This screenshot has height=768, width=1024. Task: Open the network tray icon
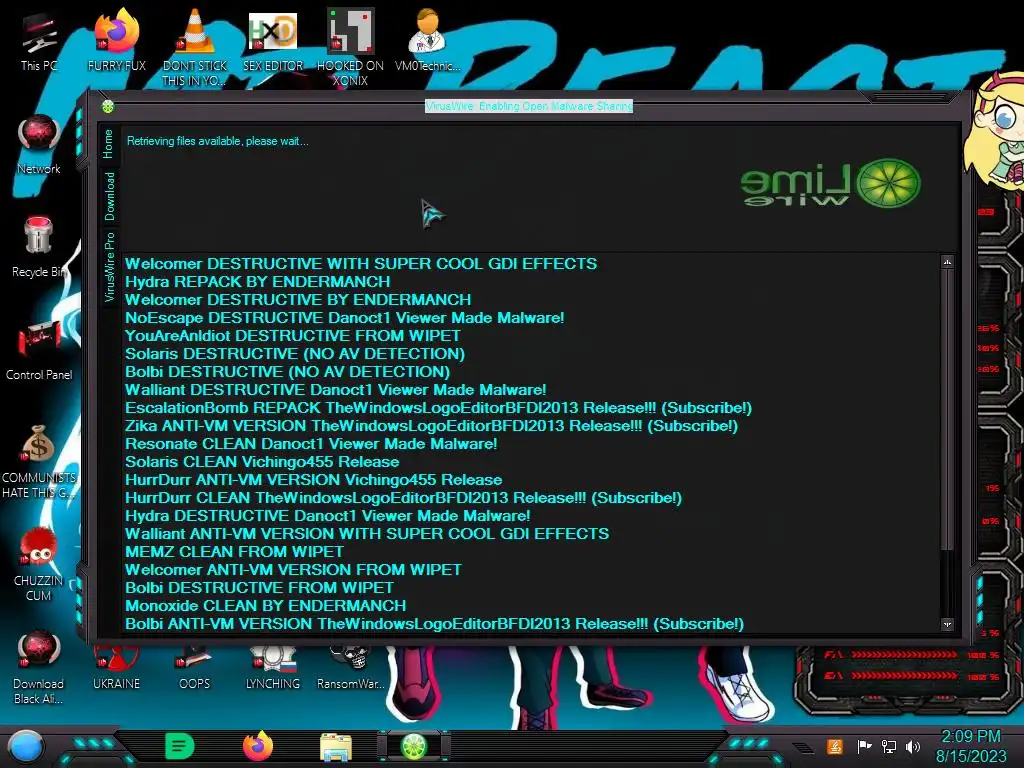[x=889, y=746]
